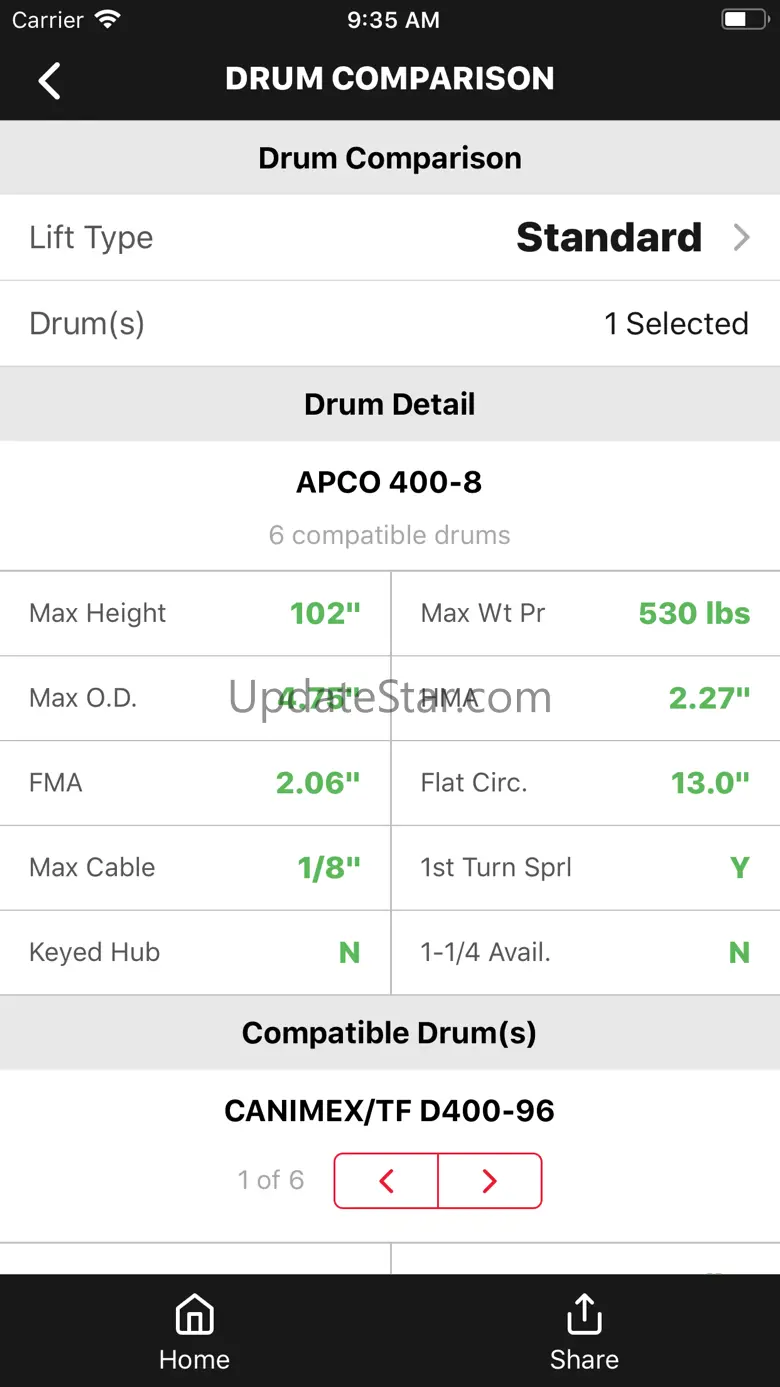The height and width of the screenshot is (1387, 780).
Task: Tap the Max Height 102" cell
Action: coord(195,613)
